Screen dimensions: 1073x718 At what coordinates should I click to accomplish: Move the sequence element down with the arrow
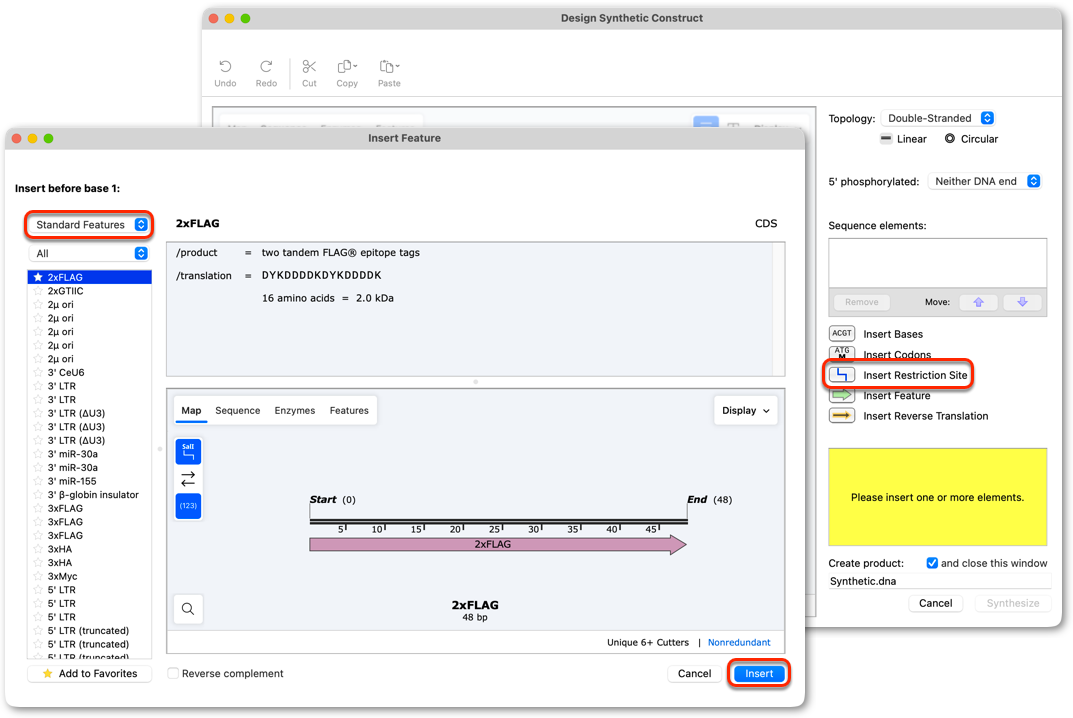[x=1022, y=302]
